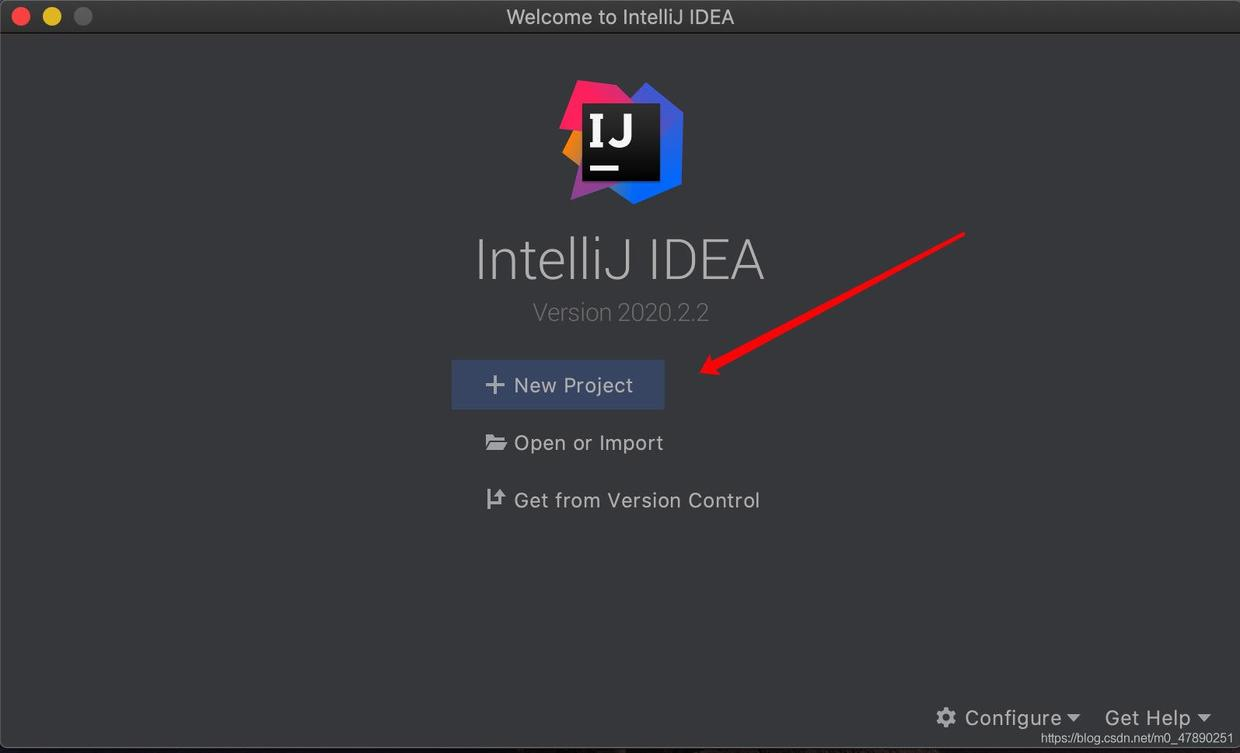The height and width of the screenshot is (753, 1240).
Task: Select Get from Version Control text
Action: click(637, 500)
